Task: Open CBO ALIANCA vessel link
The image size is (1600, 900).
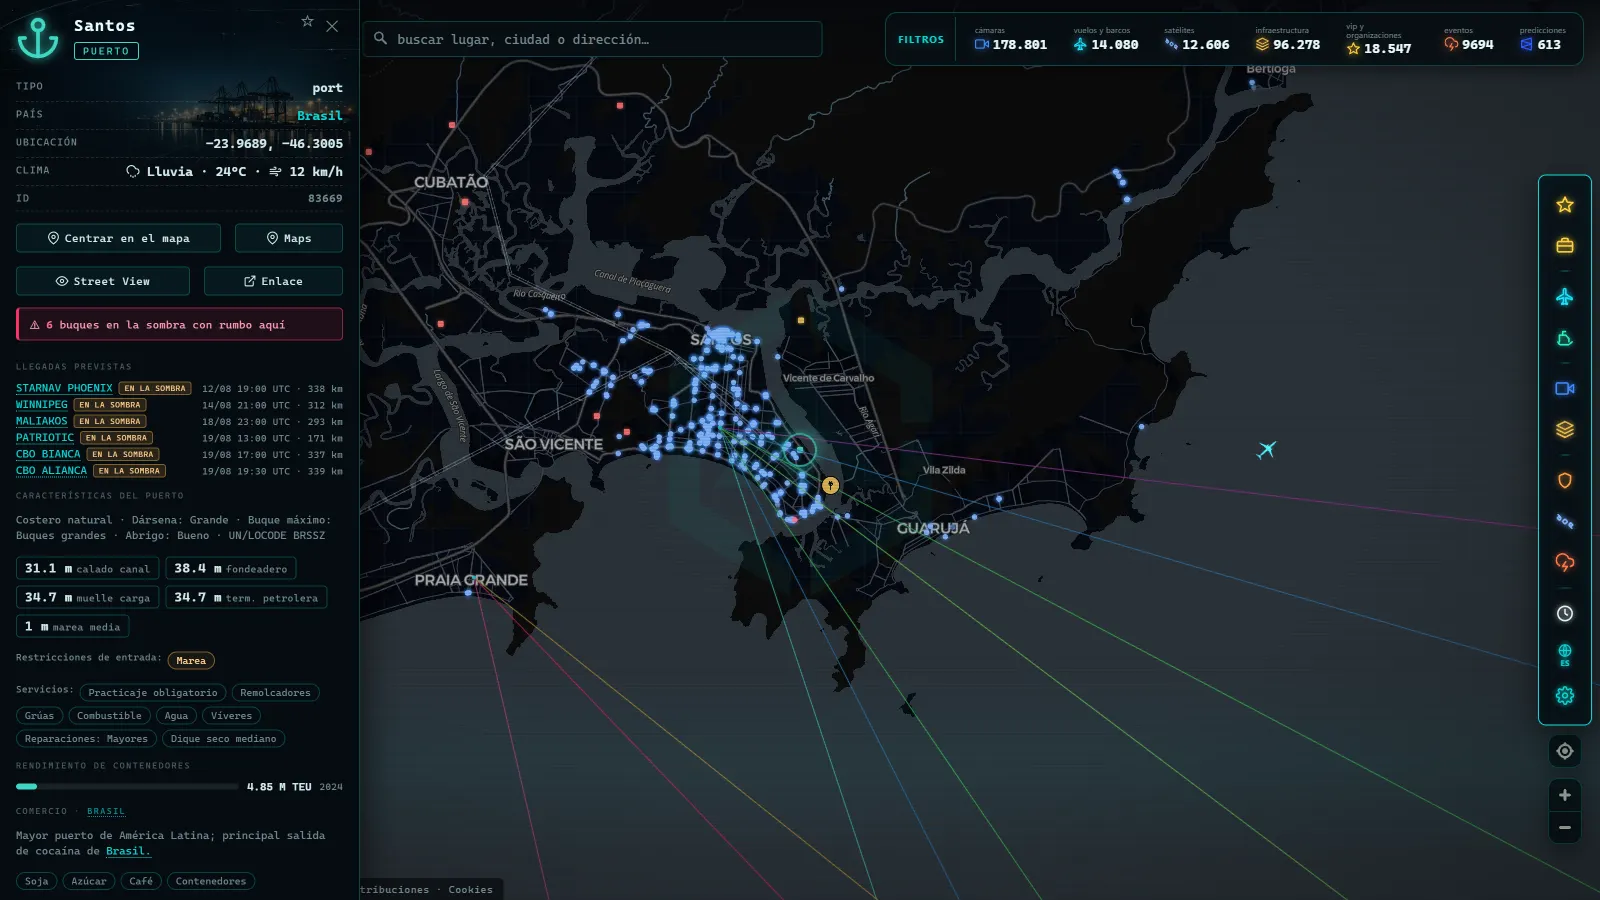Action: tap(51, 470)
